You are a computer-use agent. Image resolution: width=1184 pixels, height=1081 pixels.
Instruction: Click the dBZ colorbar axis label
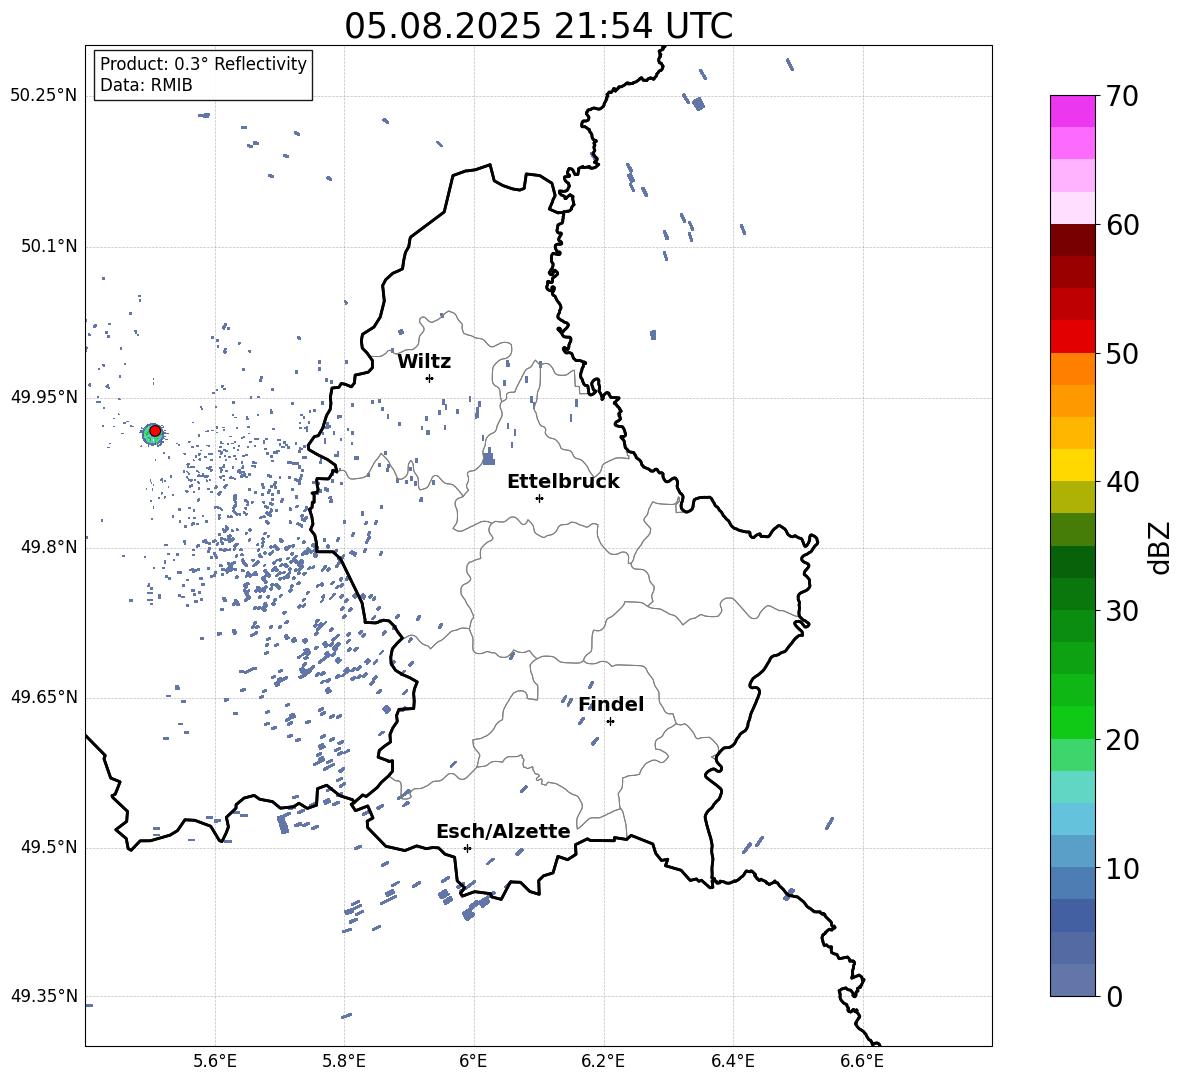click(1161, 547)
